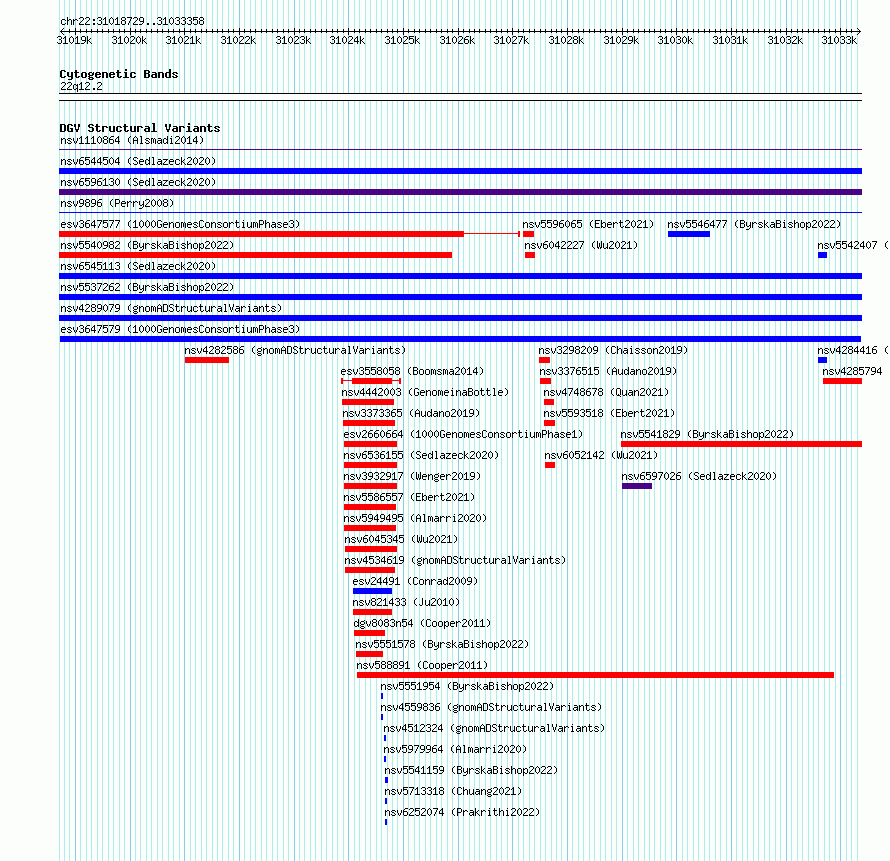Select nsv5586557 (Ebert2021) label

point(409,497)
